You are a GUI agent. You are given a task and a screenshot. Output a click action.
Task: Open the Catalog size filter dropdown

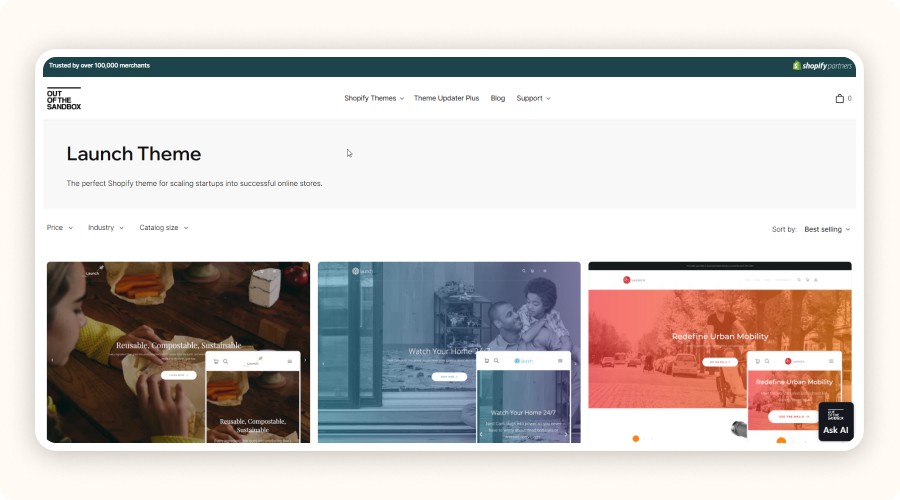pyautogui.click(x=164, y=227)
